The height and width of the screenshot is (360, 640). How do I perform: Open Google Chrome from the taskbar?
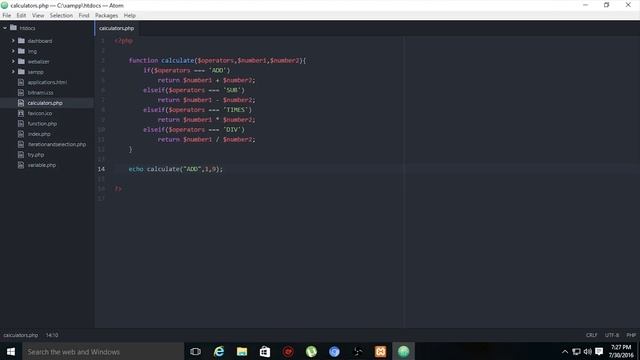point(334,351)
